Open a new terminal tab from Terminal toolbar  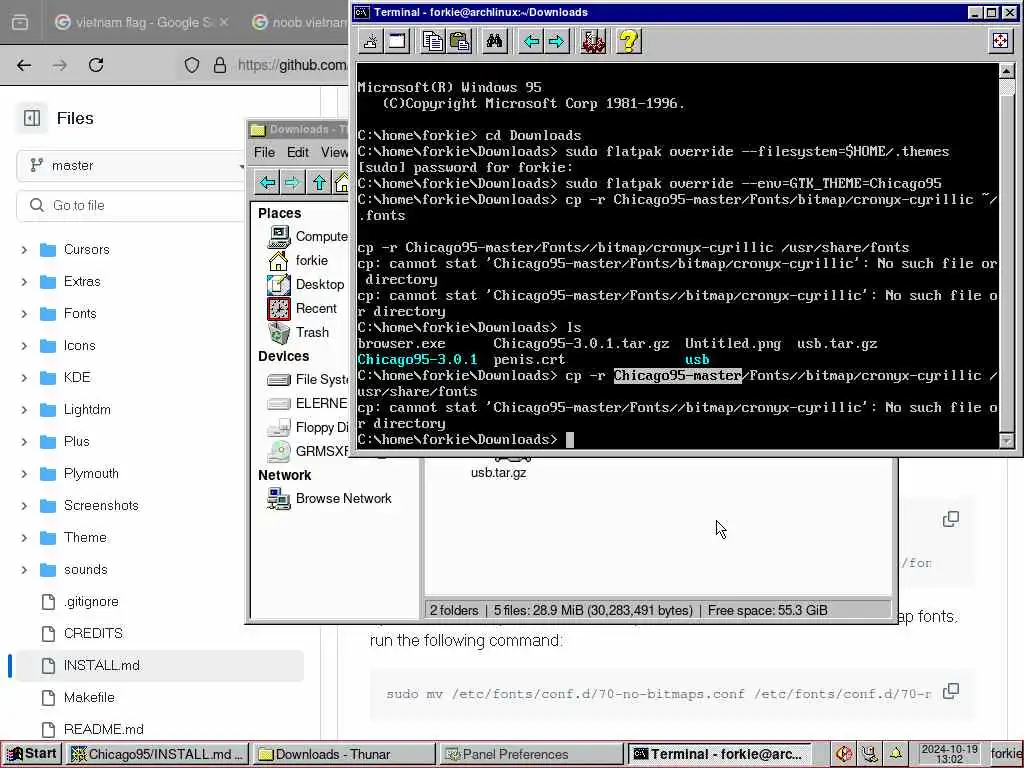(x=370, y=42)
